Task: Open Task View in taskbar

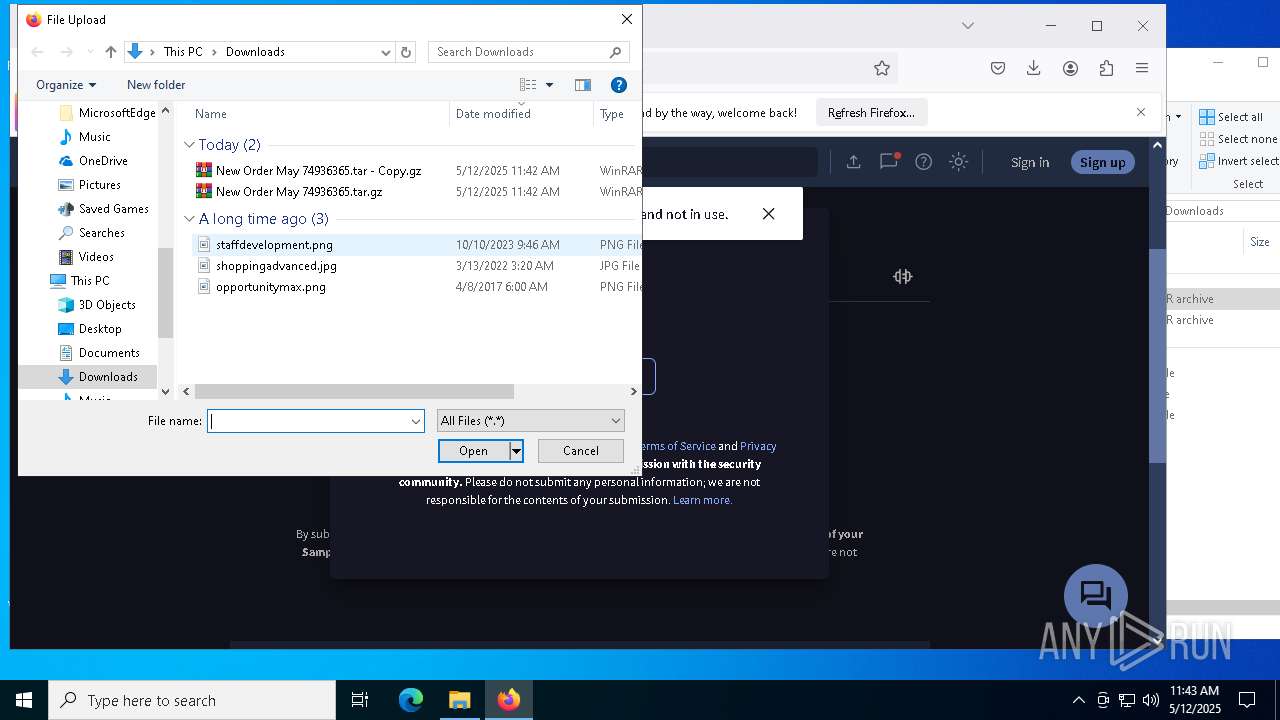Action: coord(360,700)
